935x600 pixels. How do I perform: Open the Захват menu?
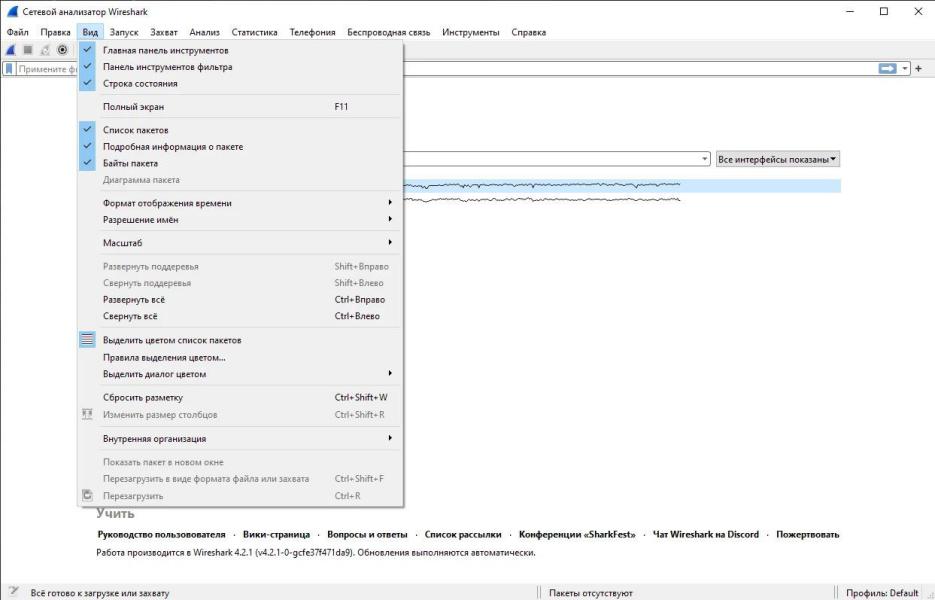[164, 32]
